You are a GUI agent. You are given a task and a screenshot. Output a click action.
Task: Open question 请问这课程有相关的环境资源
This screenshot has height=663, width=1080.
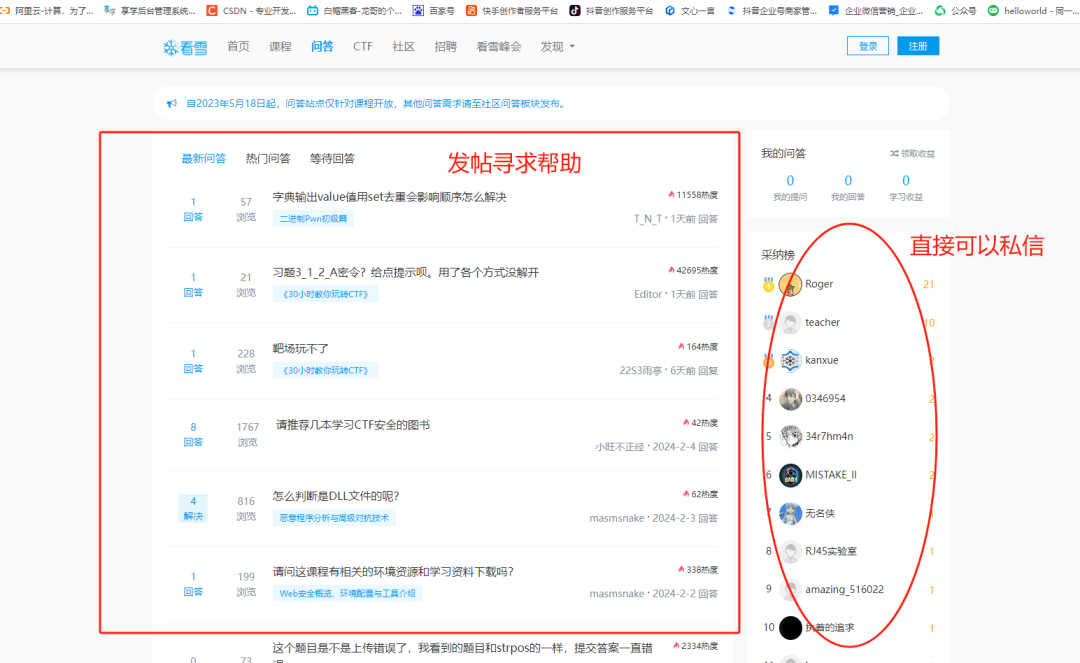click(x=393, y=571)
